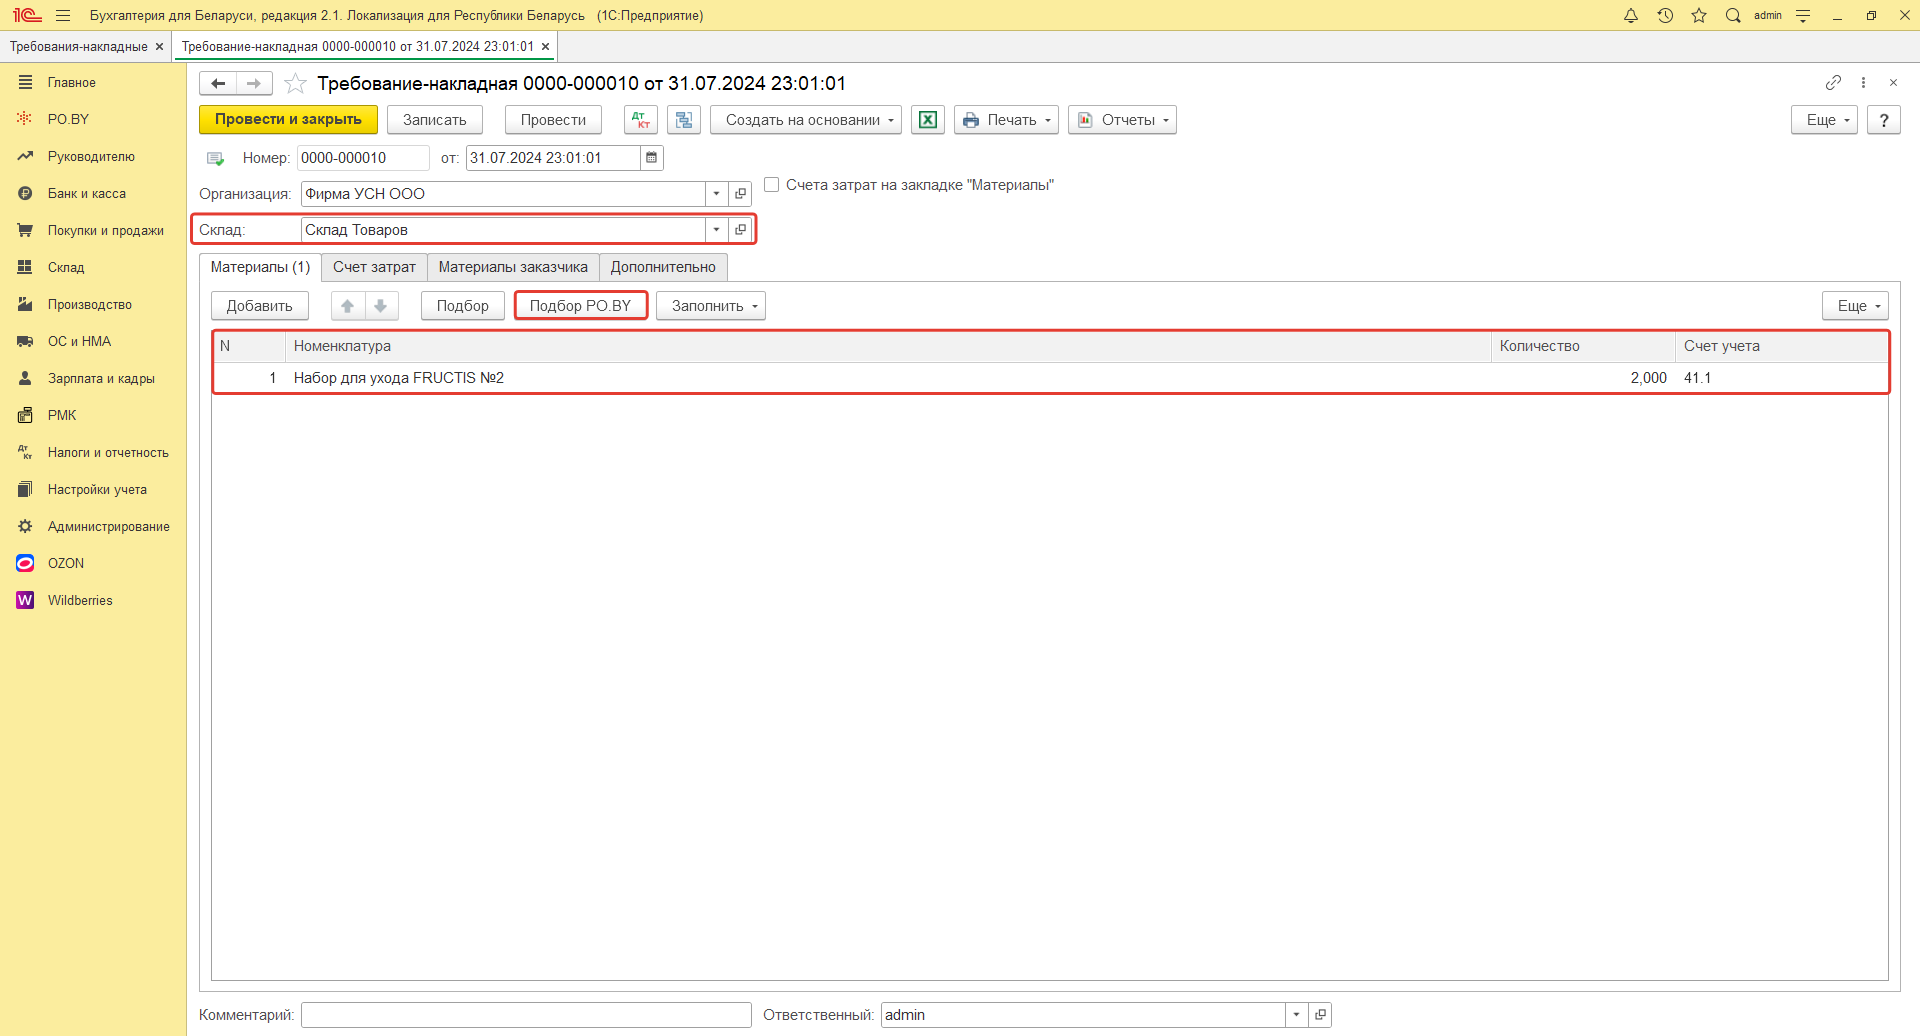This screenshot has height=1036, width=1920.
Task: Open top toolbar Еще menu
Action: [x=1824, y=120]
